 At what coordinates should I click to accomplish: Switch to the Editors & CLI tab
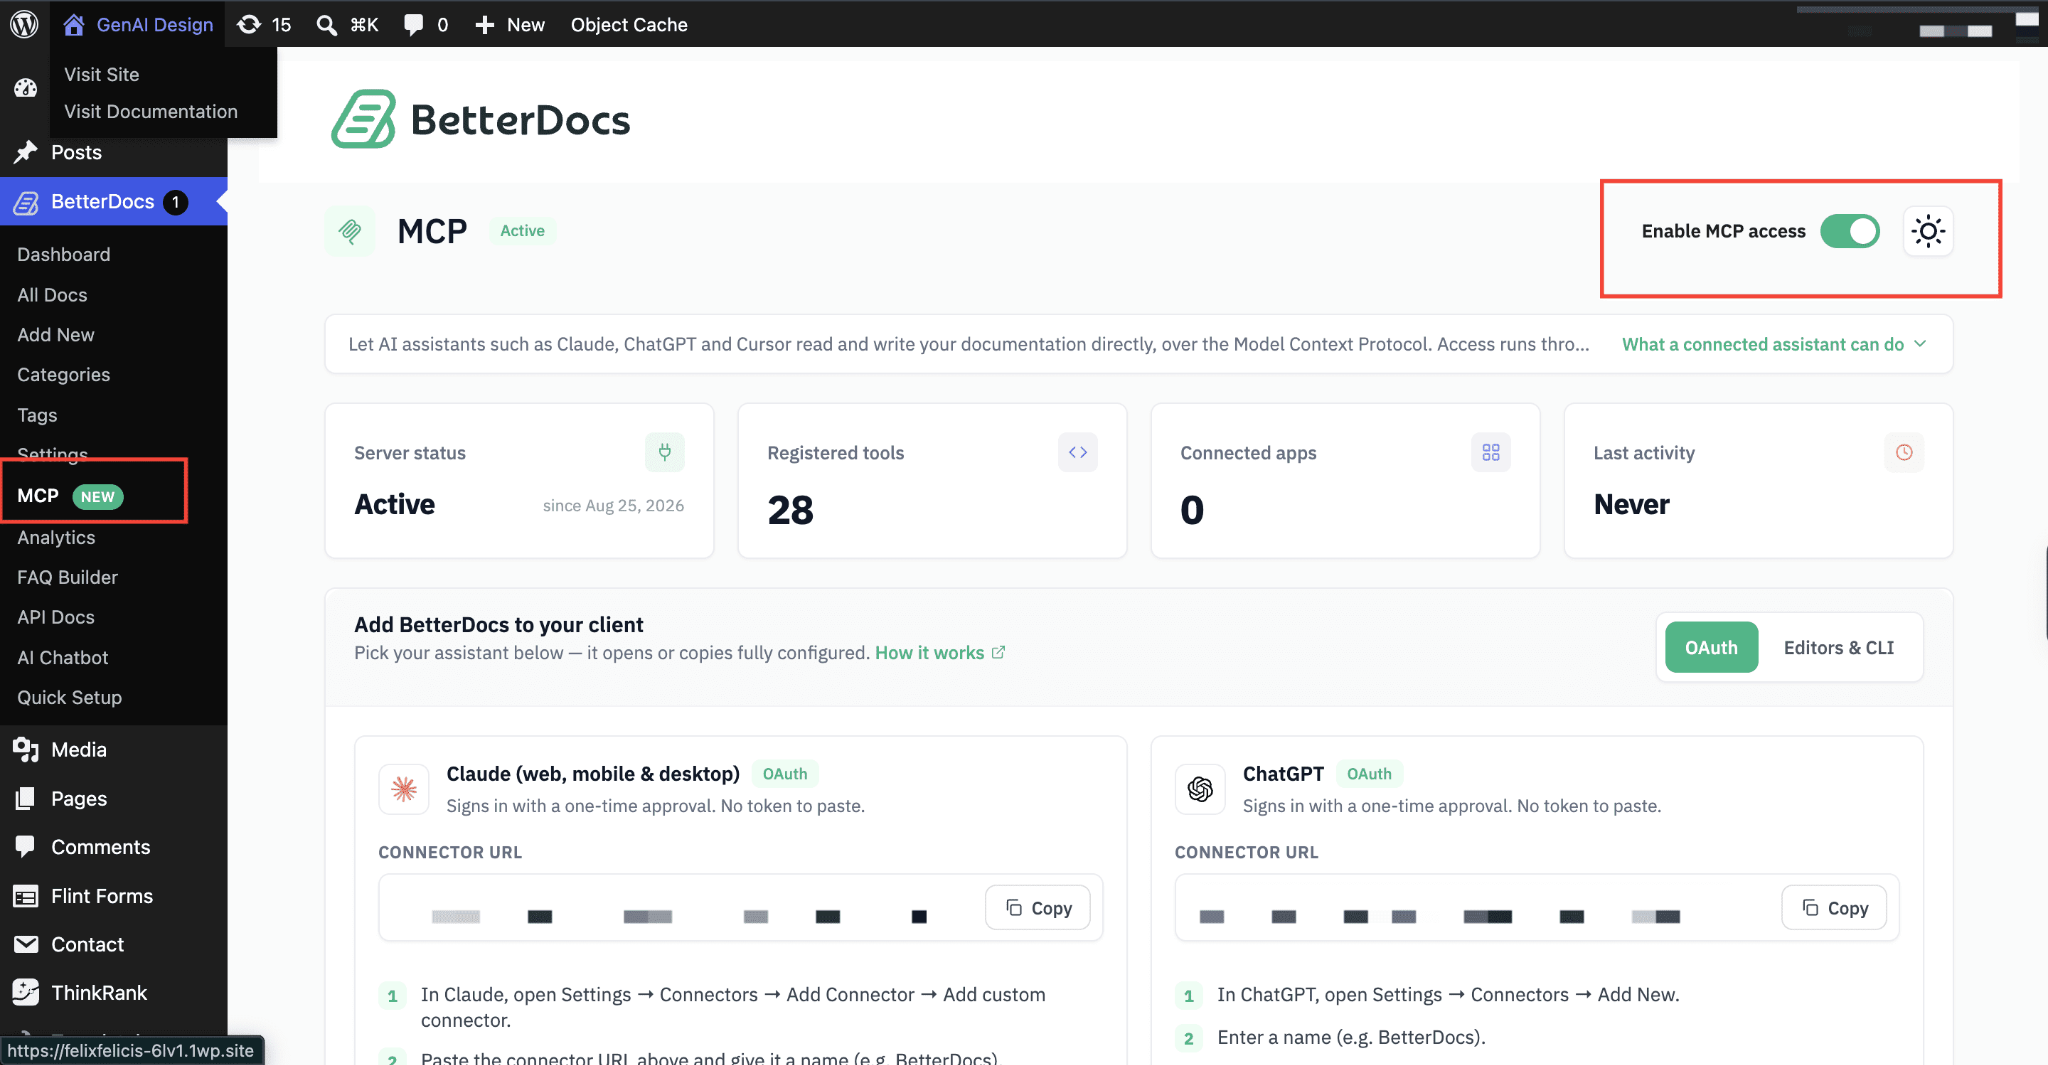pos(1839,647)
